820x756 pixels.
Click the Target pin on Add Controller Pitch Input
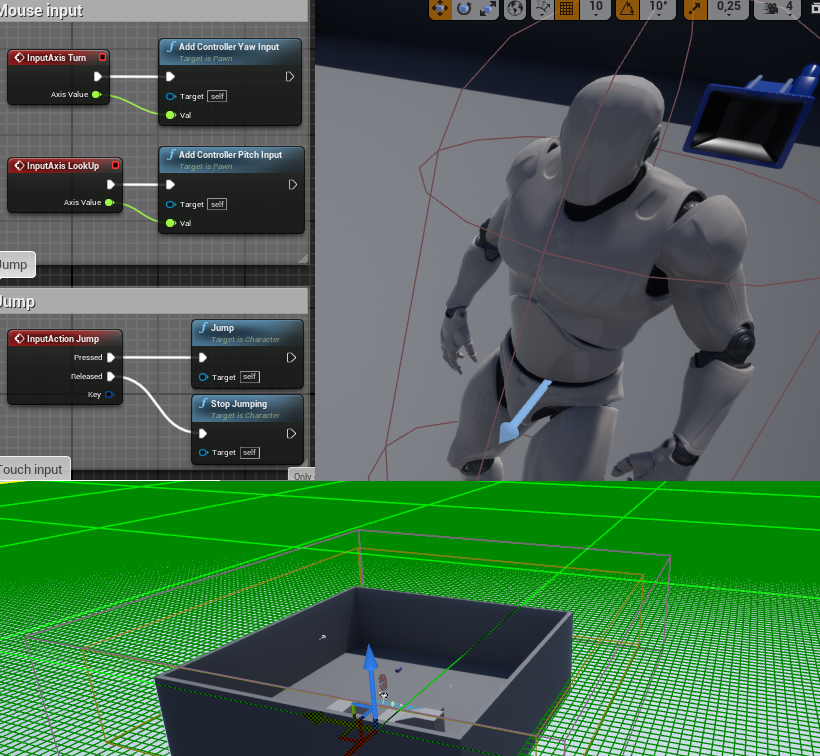point(170,204)
